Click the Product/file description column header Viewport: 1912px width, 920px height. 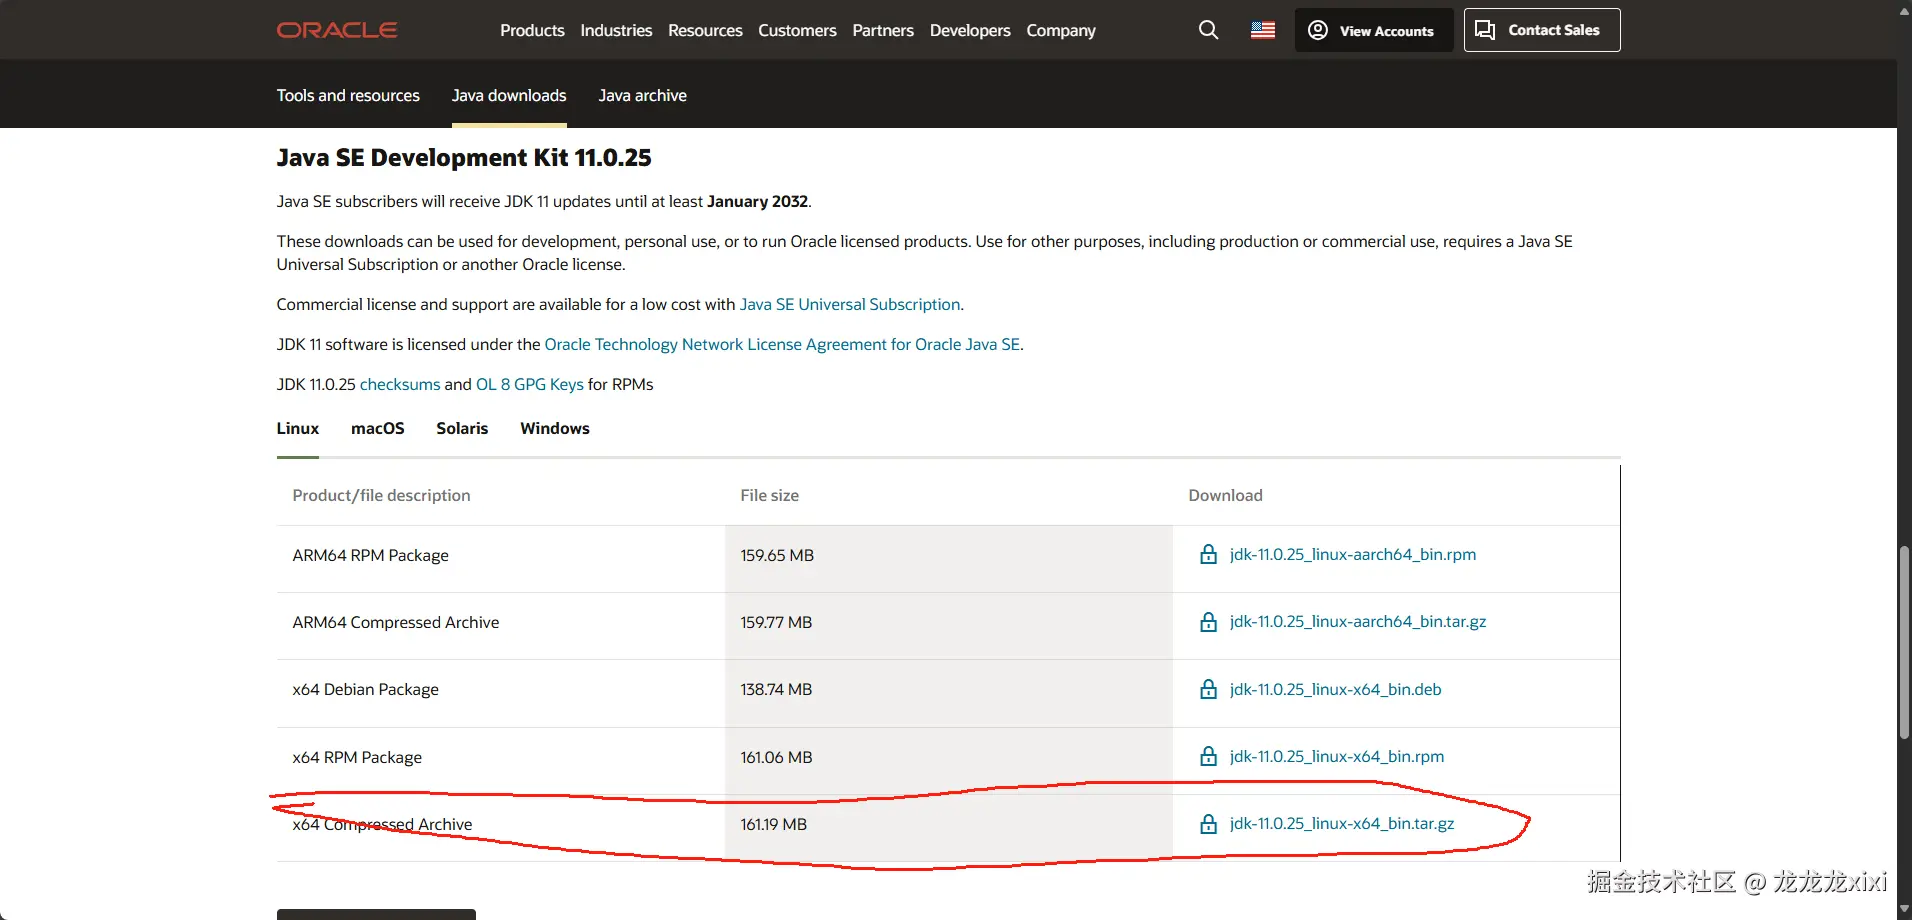381,495
